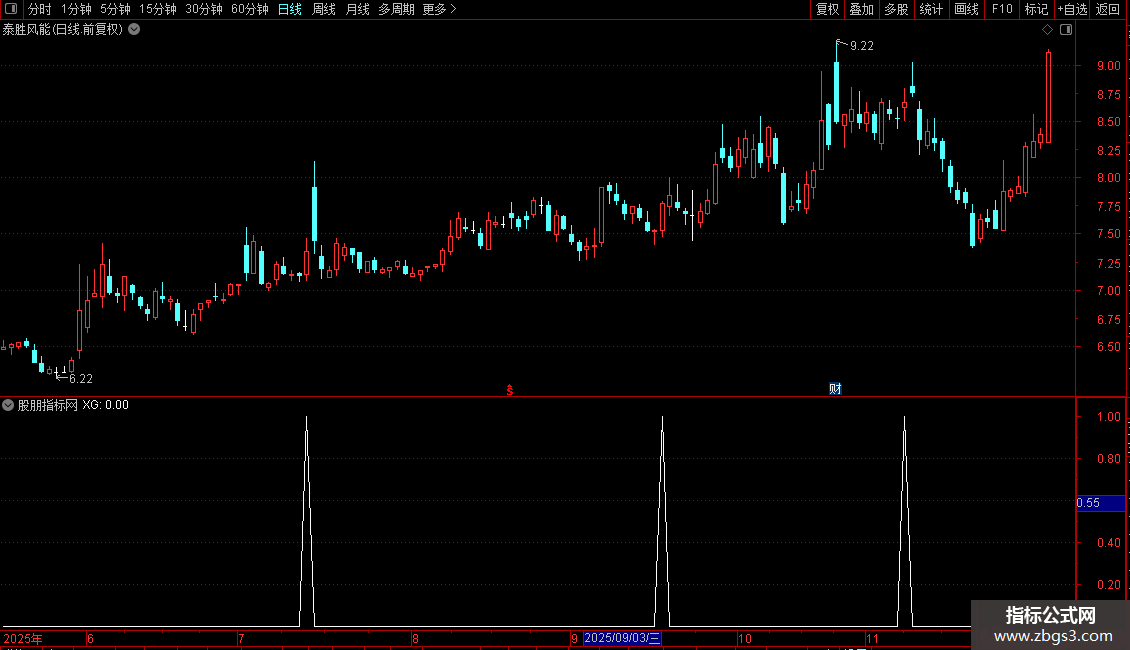Click month 11 on the time axis
This screenshot has height=650, width=1130.
pyautogui.click(x=872, y=638)
